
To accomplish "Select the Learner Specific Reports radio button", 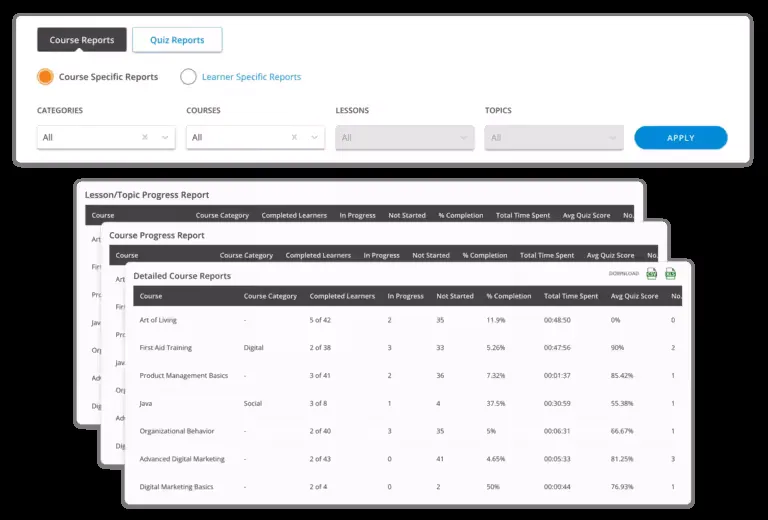I will click(189, 77).
